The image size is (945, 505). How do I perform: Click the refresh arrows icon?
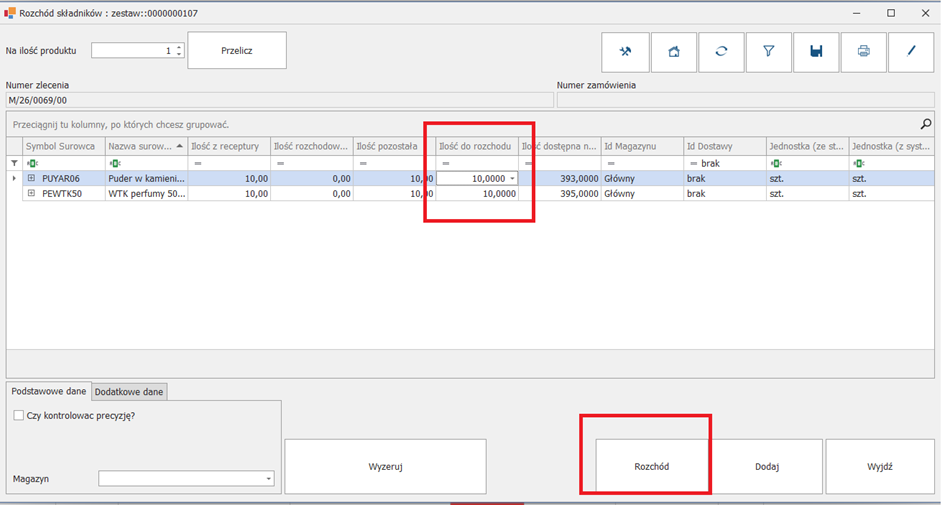pyautogui.click(x=721, y=52)
